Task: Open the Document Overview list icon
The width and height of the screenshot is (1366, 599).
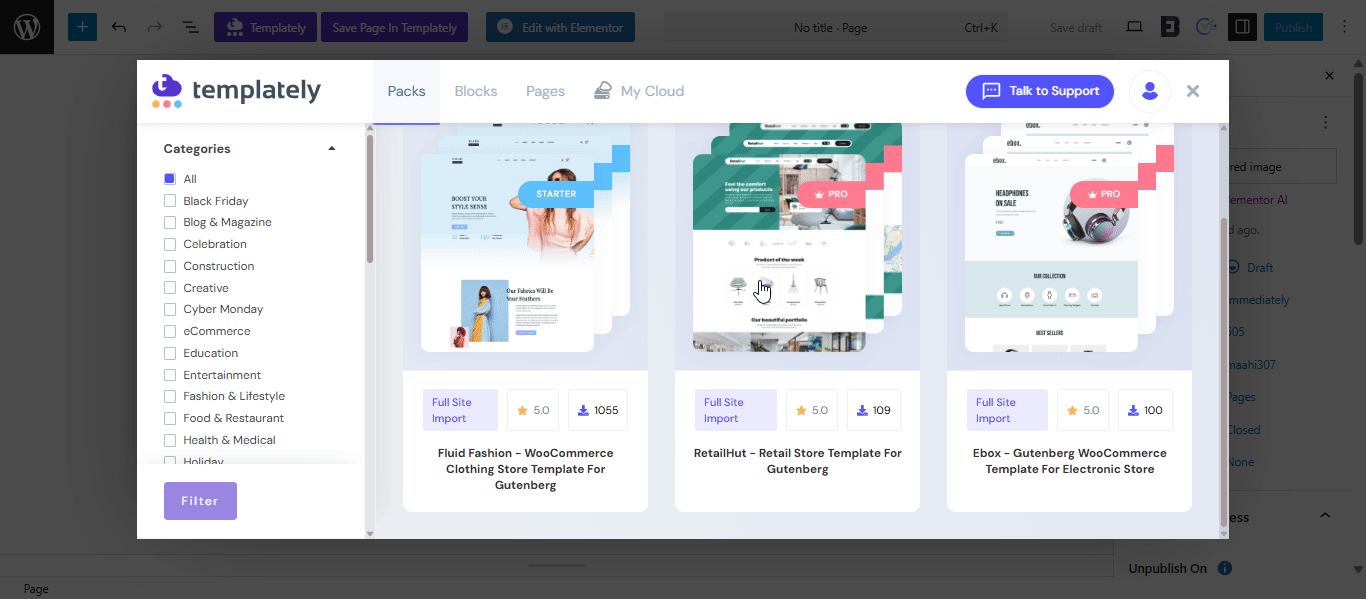Action: 190,27
